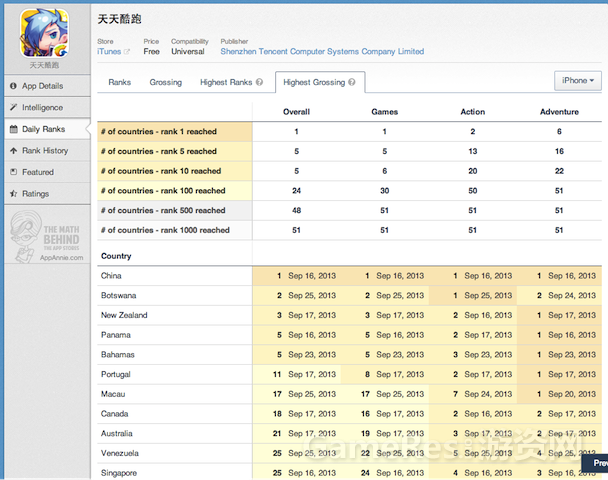The width and height of the screenshot is (608, 480).
Task: Click rank 500 reached Overall value 48
Action: point(297,211)
